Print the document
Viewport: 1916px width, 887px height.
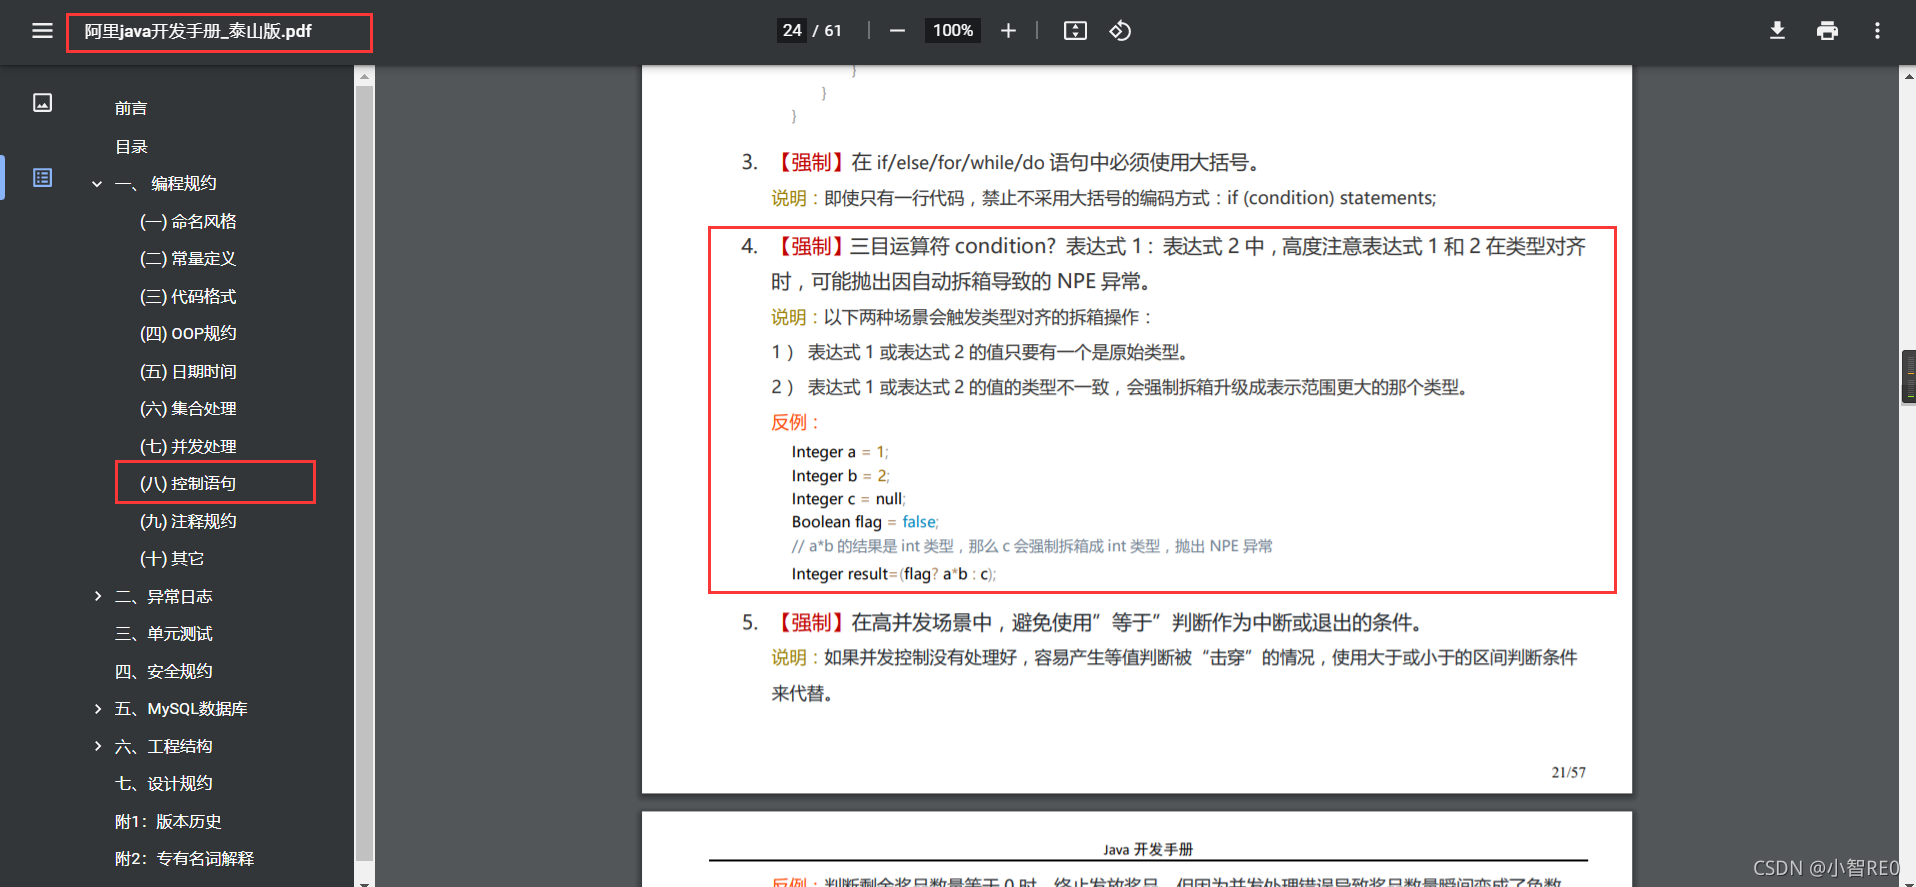(1827, 31)
